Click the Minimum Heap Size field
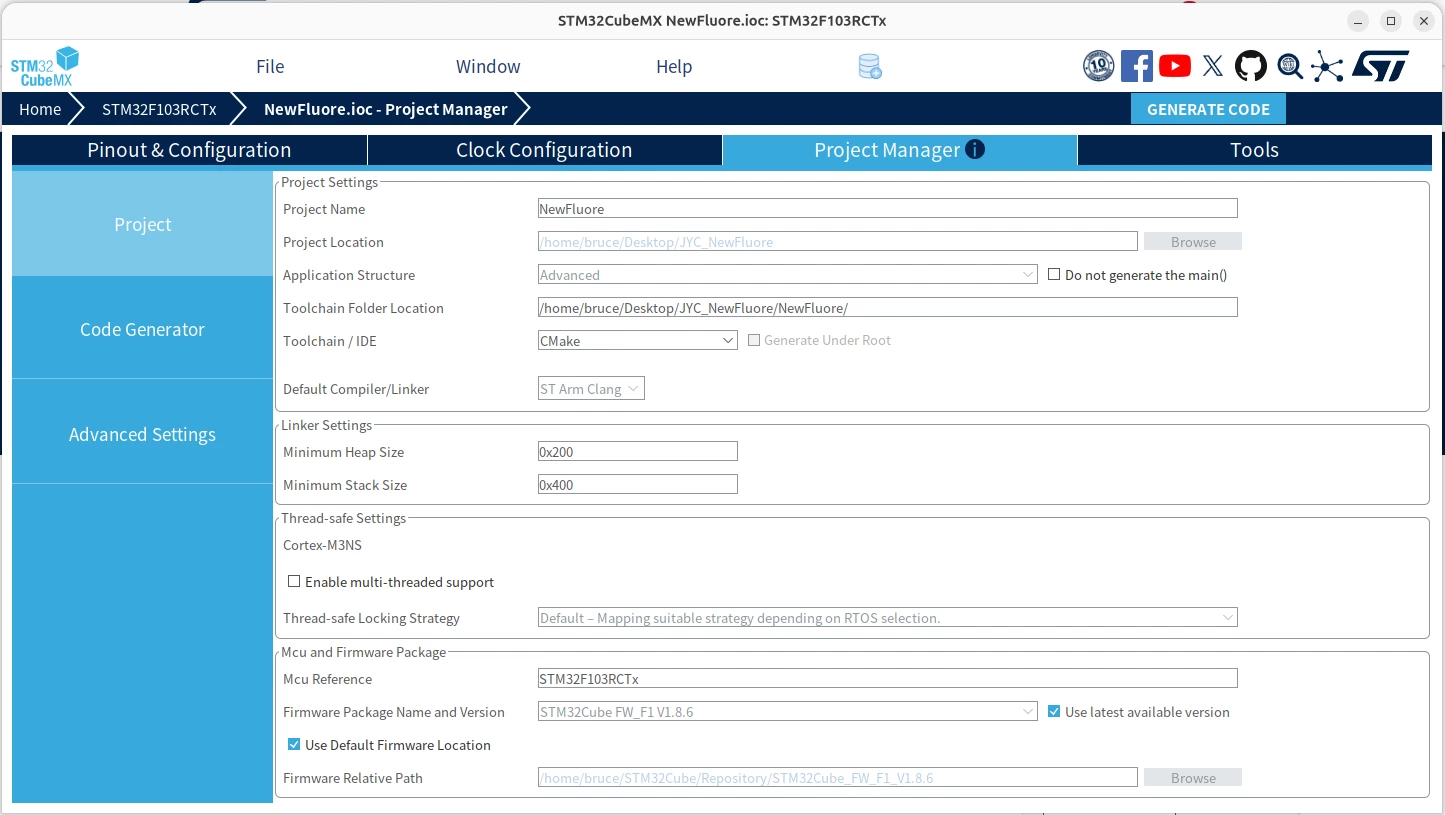The height and width of the screenshot is (815, 1445). (638, 452)
